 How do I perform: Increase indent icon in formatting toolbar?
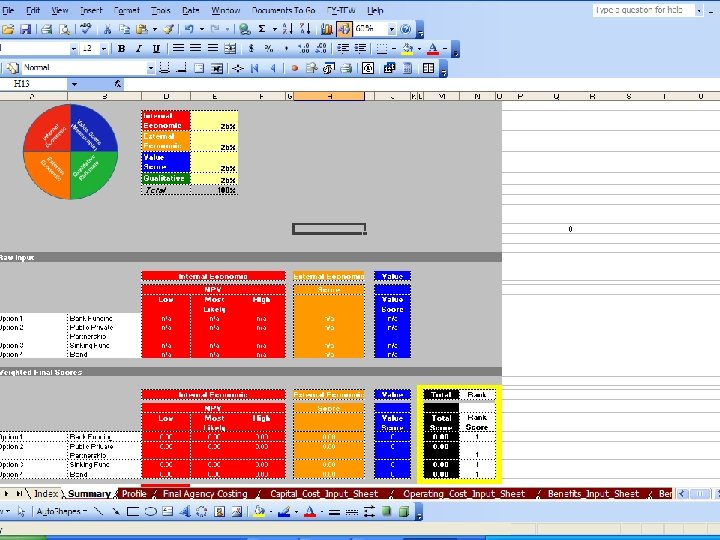tap(360, 49)
